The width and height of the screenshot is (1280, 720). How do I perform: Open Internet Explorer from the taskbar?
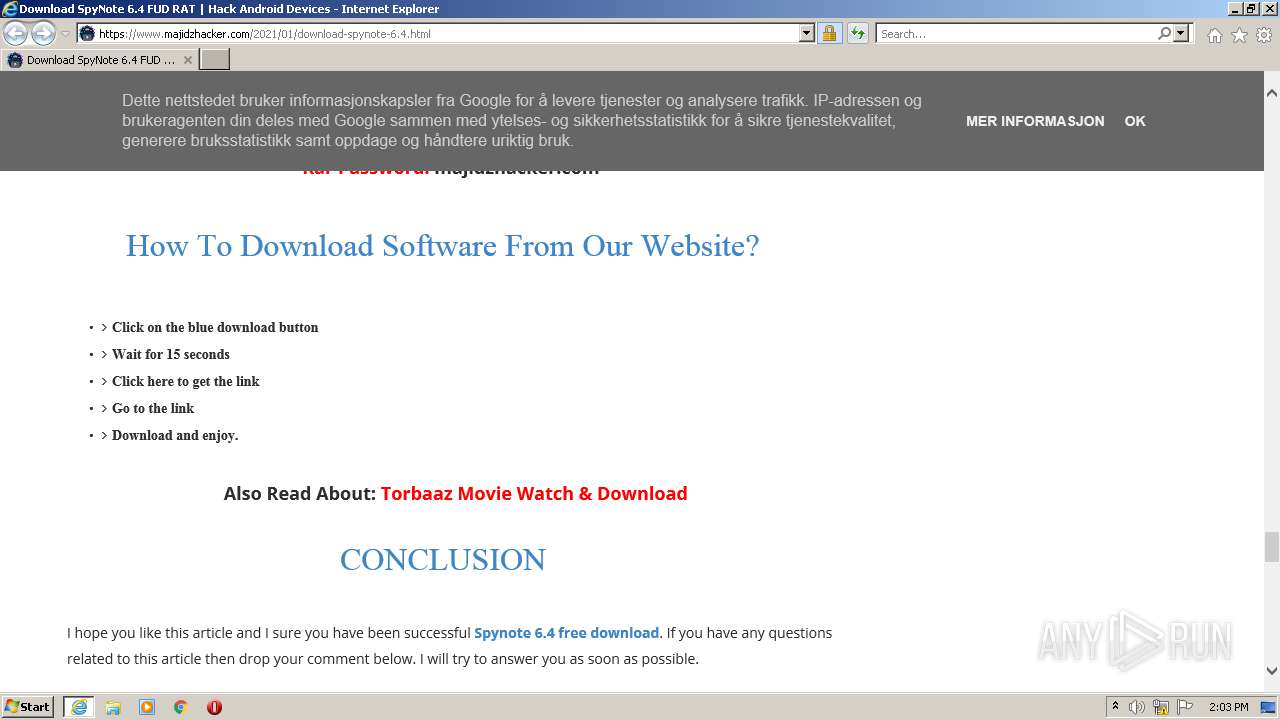click(79, 707)
